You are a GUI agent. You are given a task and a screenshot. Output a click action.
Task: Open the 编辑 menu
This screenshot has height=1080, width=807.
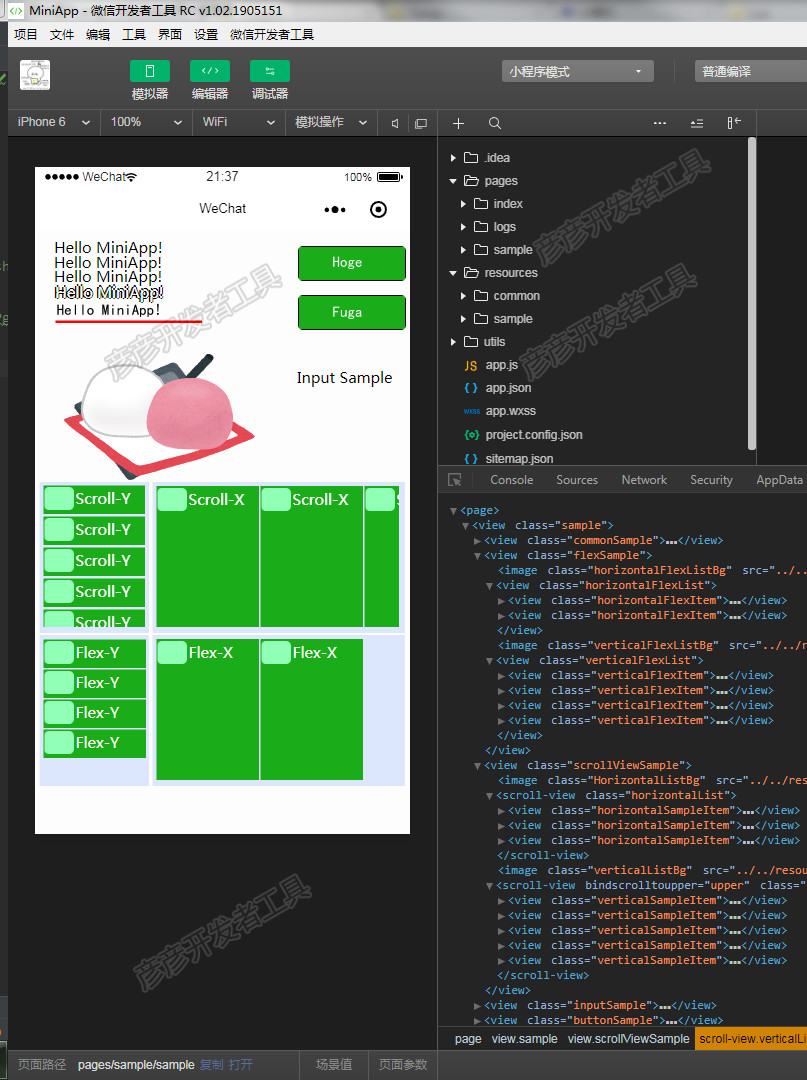[x=98, y=34]
